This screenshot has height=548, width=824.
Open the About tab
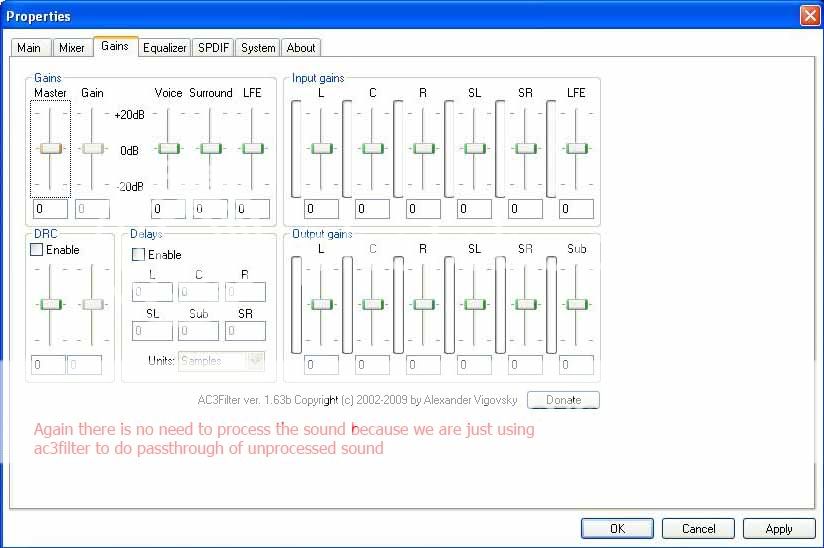[x=301, y=47]
